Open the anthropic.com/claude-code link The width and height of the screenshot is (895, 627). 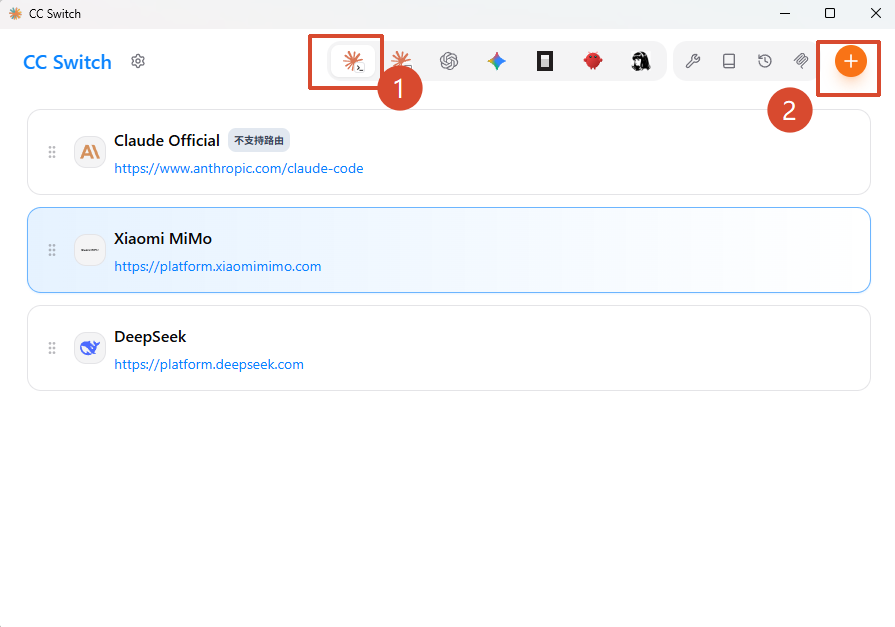(239, 168)
